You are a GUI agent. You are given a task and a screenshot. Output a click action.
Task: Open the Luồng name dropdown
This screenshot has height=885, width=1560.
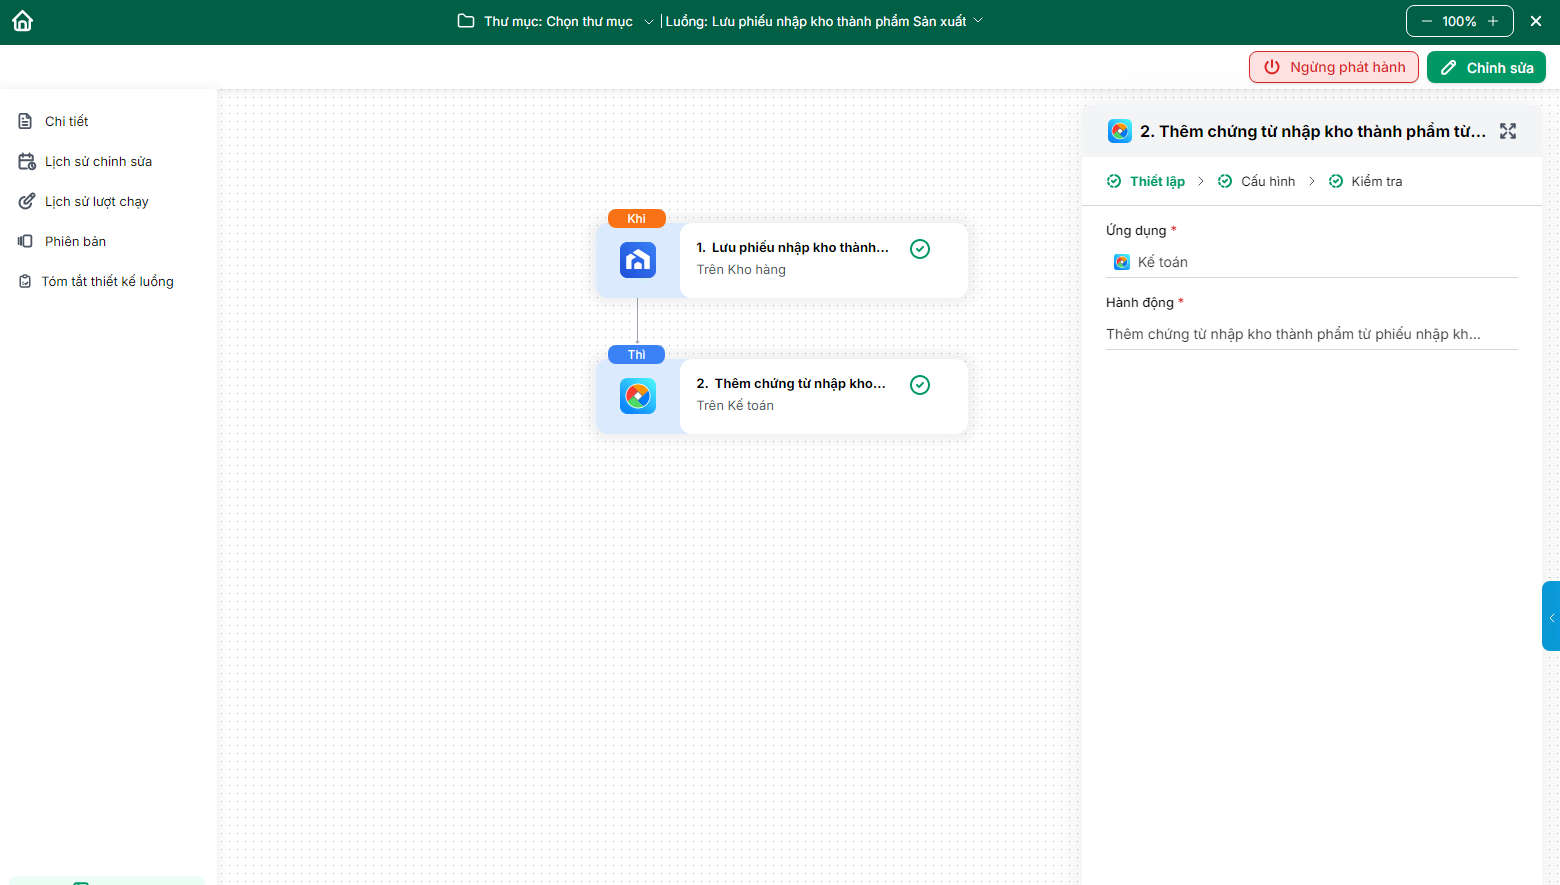pyautogui.click(x=824, y=21)
